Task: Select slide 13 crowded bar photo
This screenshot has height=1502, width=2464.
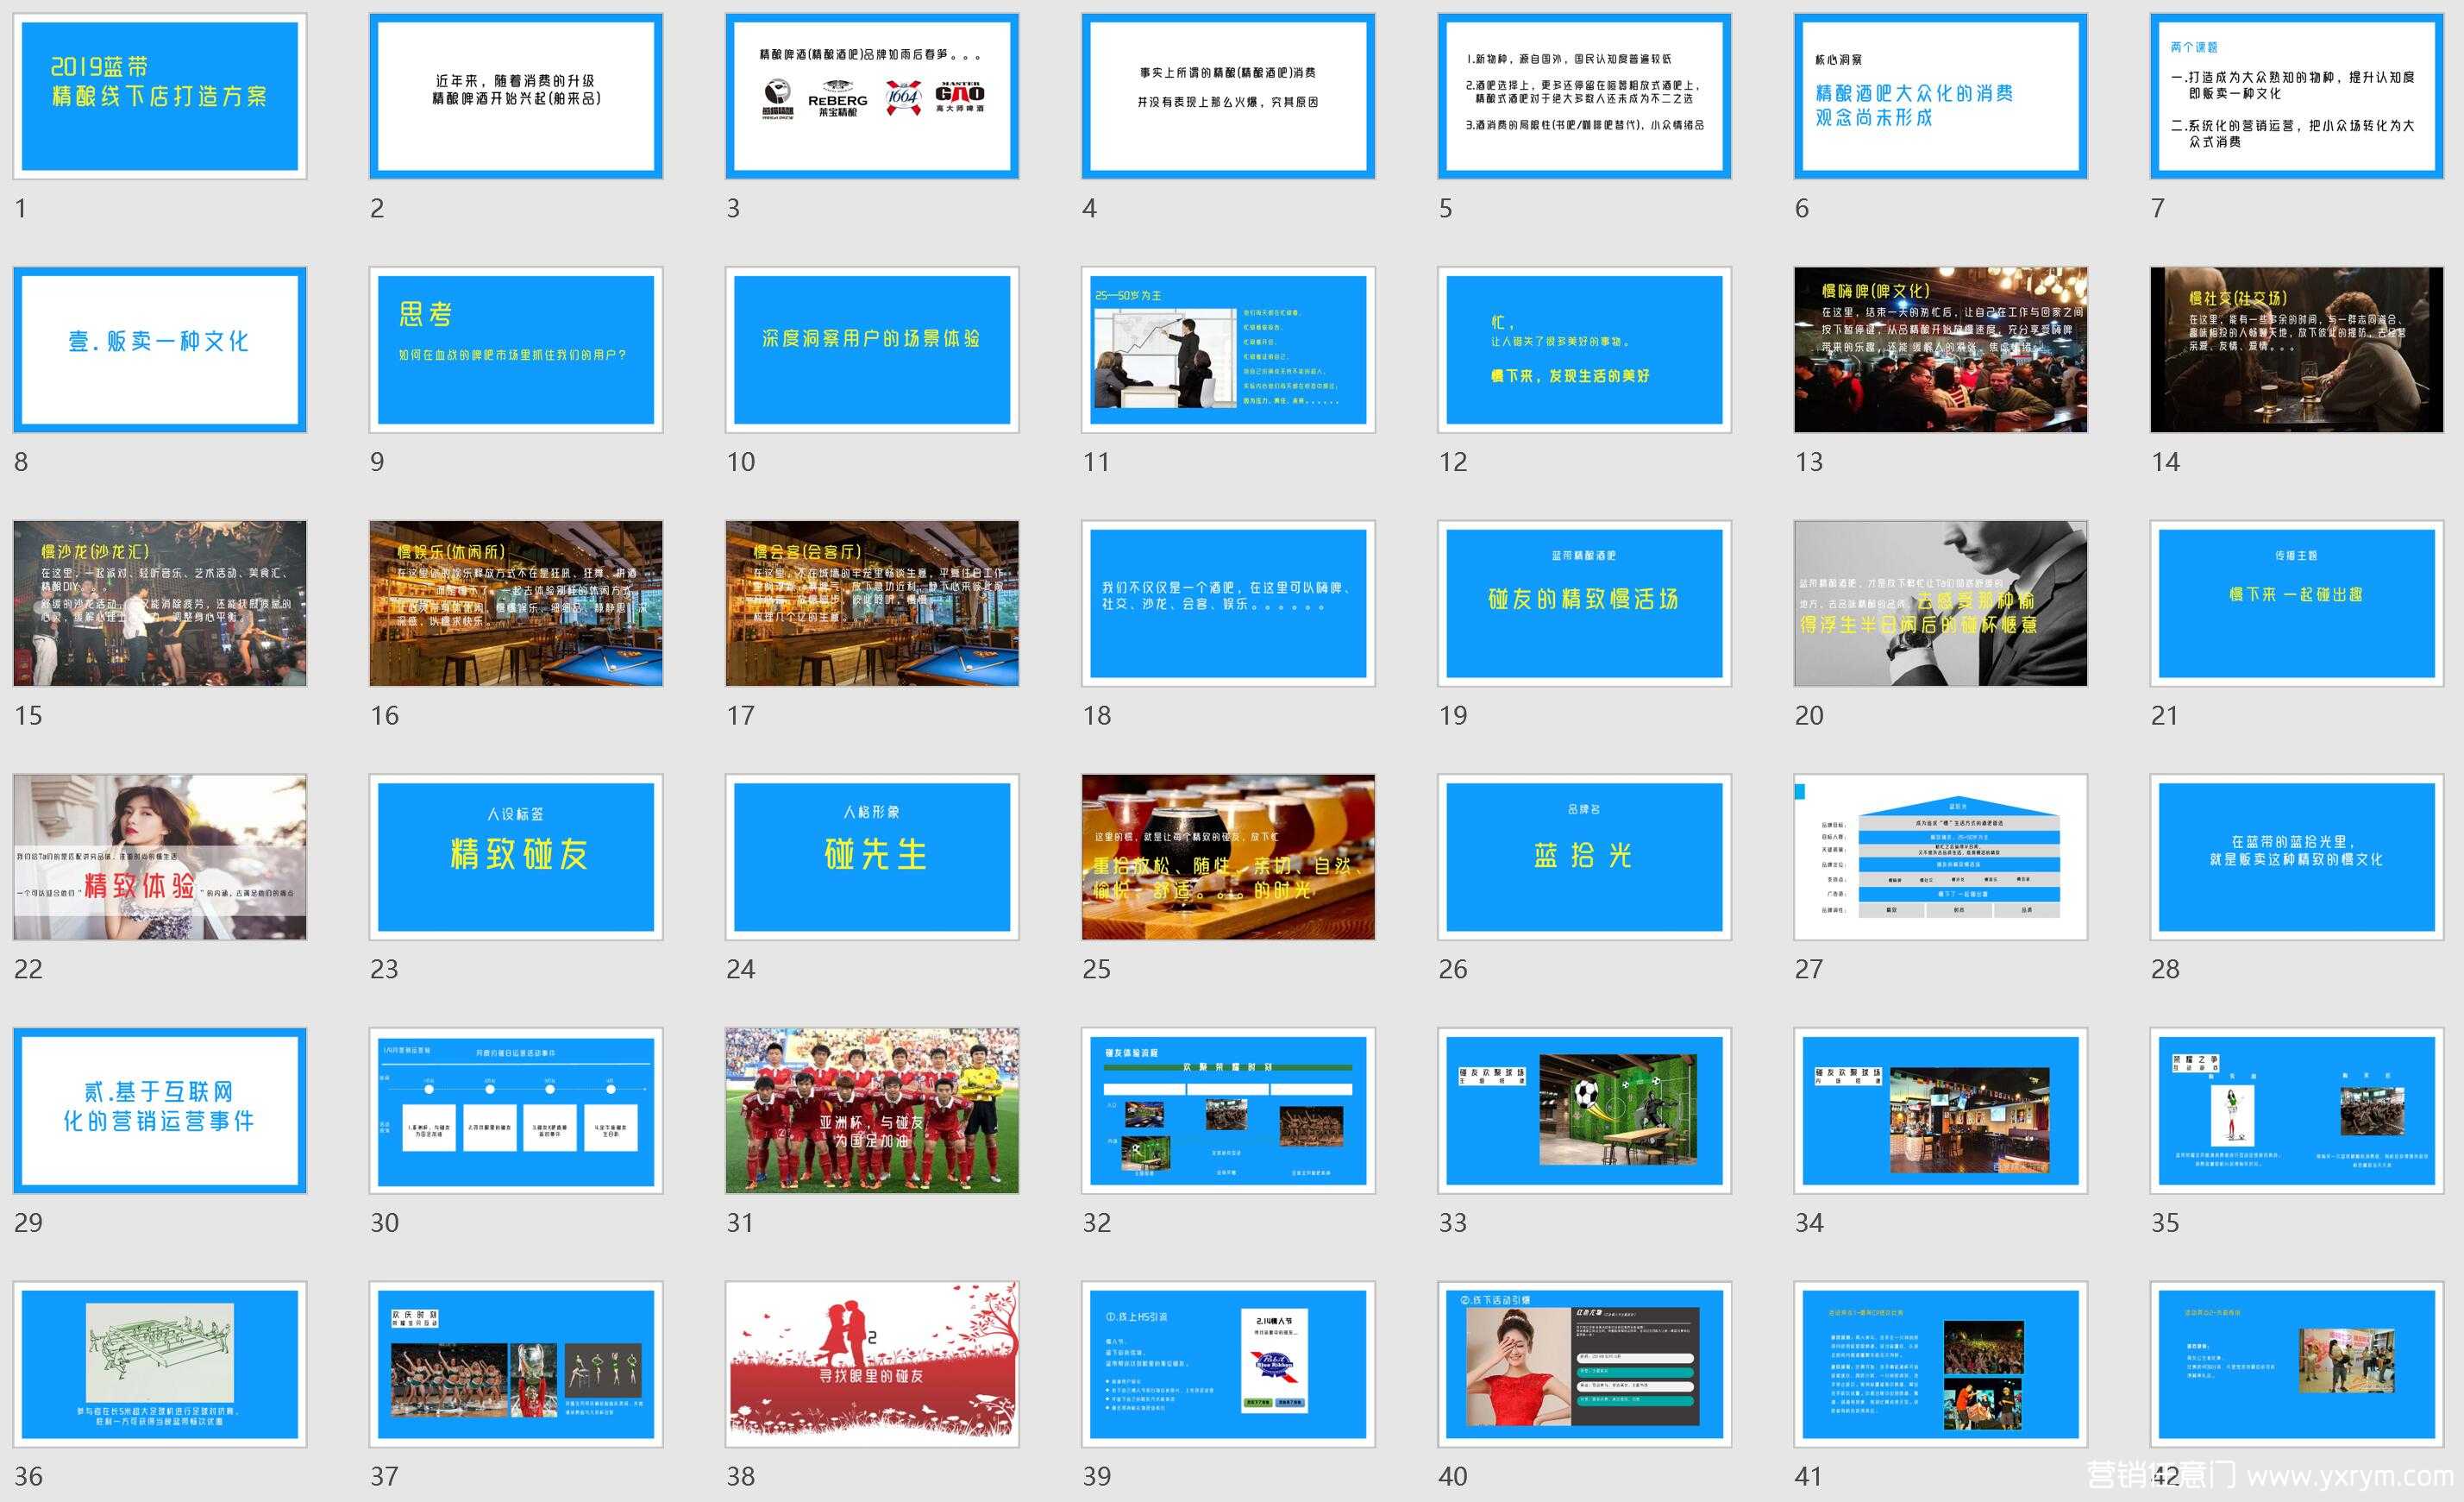Action: 1940,349
